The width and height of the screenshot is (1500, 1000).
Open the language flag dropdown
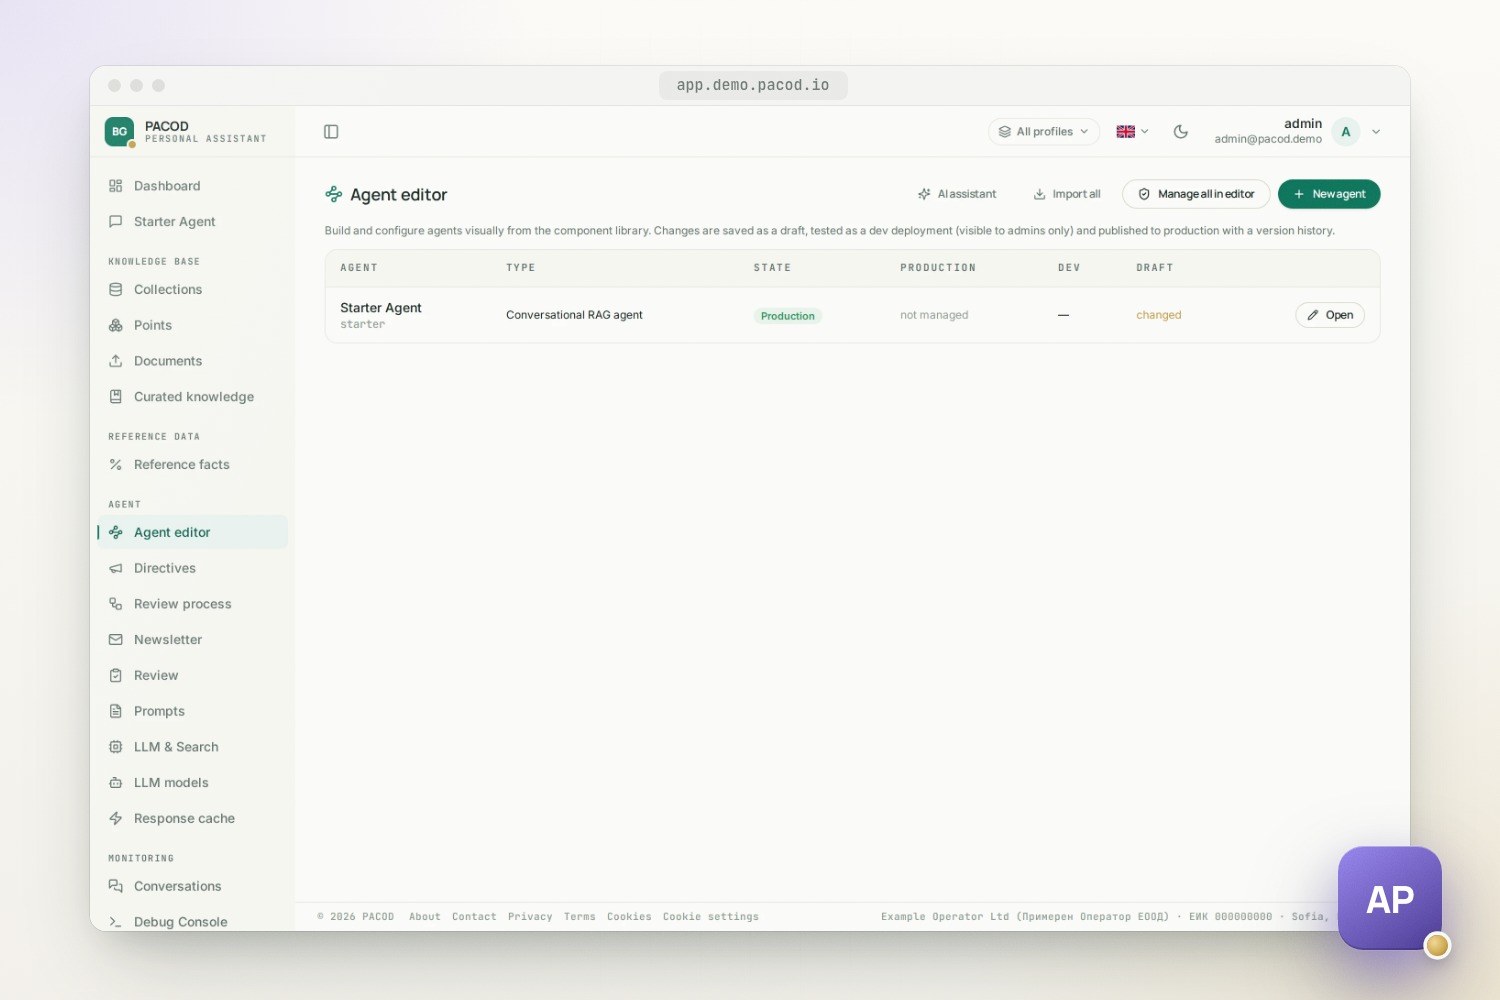(1132, 132)
